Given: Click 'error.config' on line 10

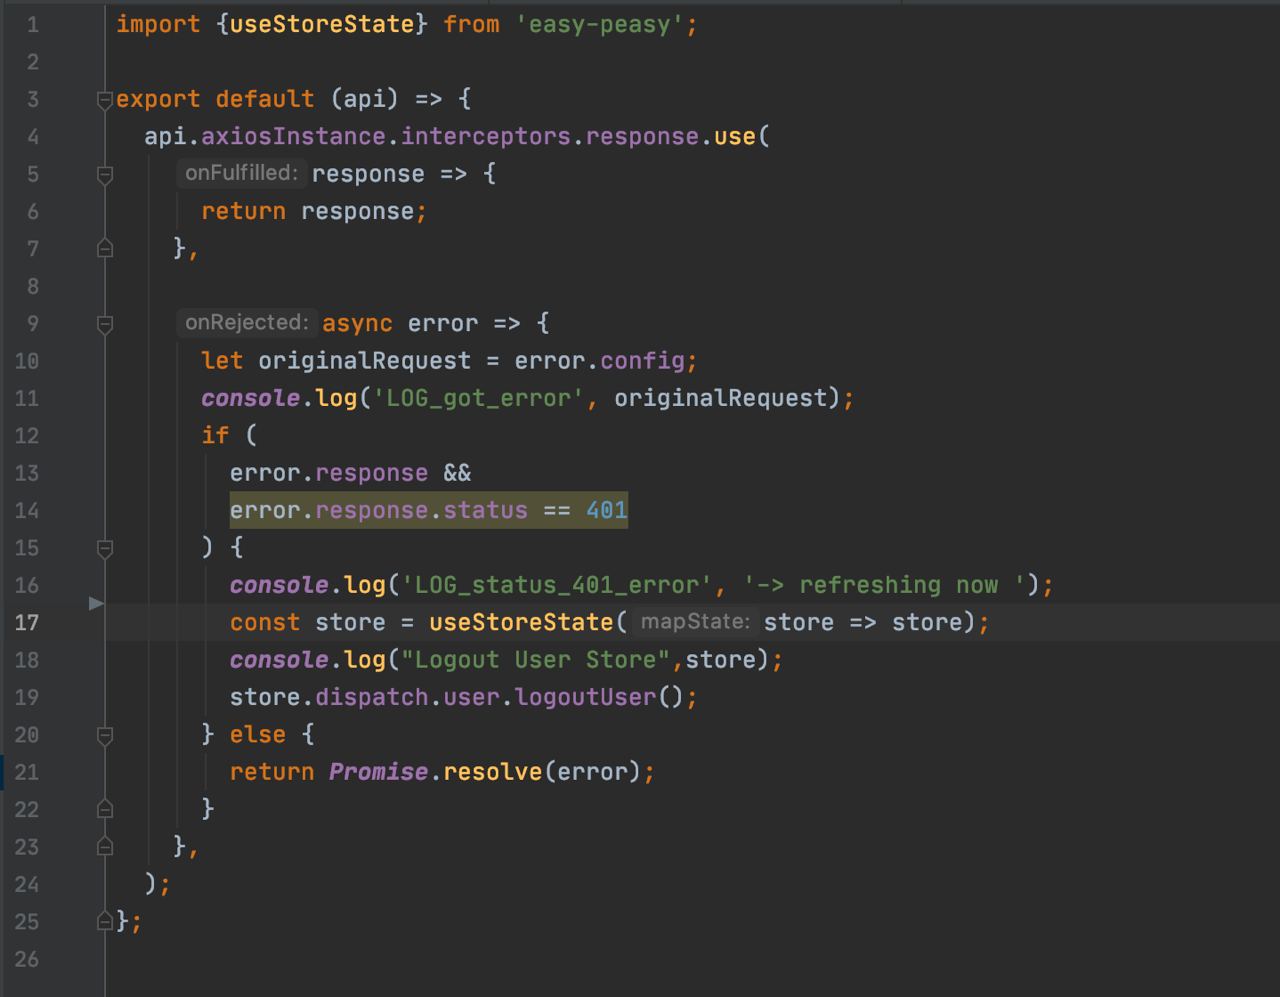Looking at the screenshot, I should coord(600,360).
